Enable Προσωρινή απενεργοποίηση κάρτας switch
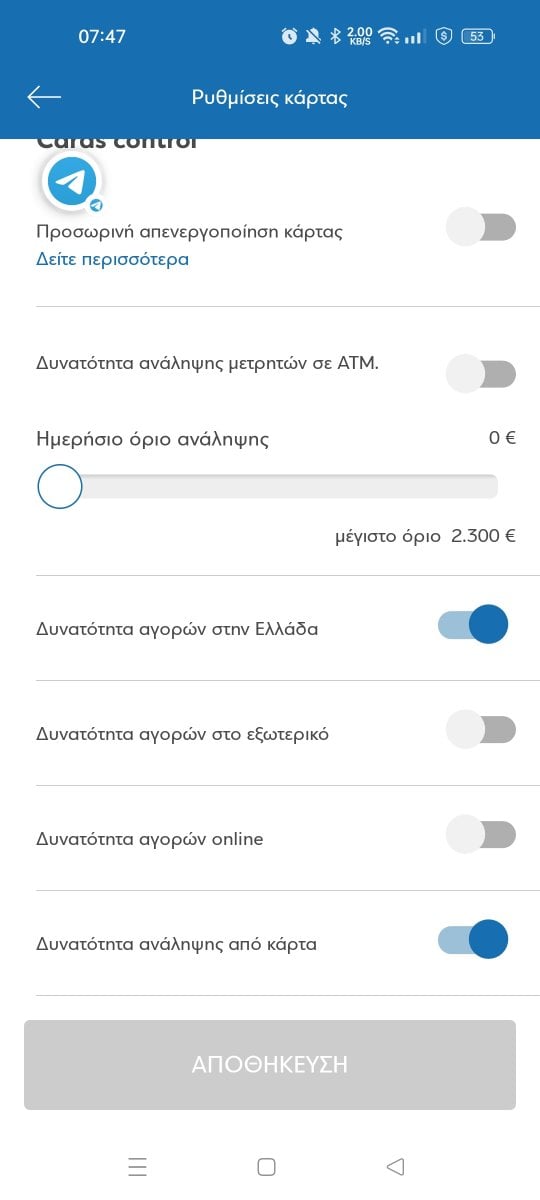540x1200 pixels. (481, 227)
